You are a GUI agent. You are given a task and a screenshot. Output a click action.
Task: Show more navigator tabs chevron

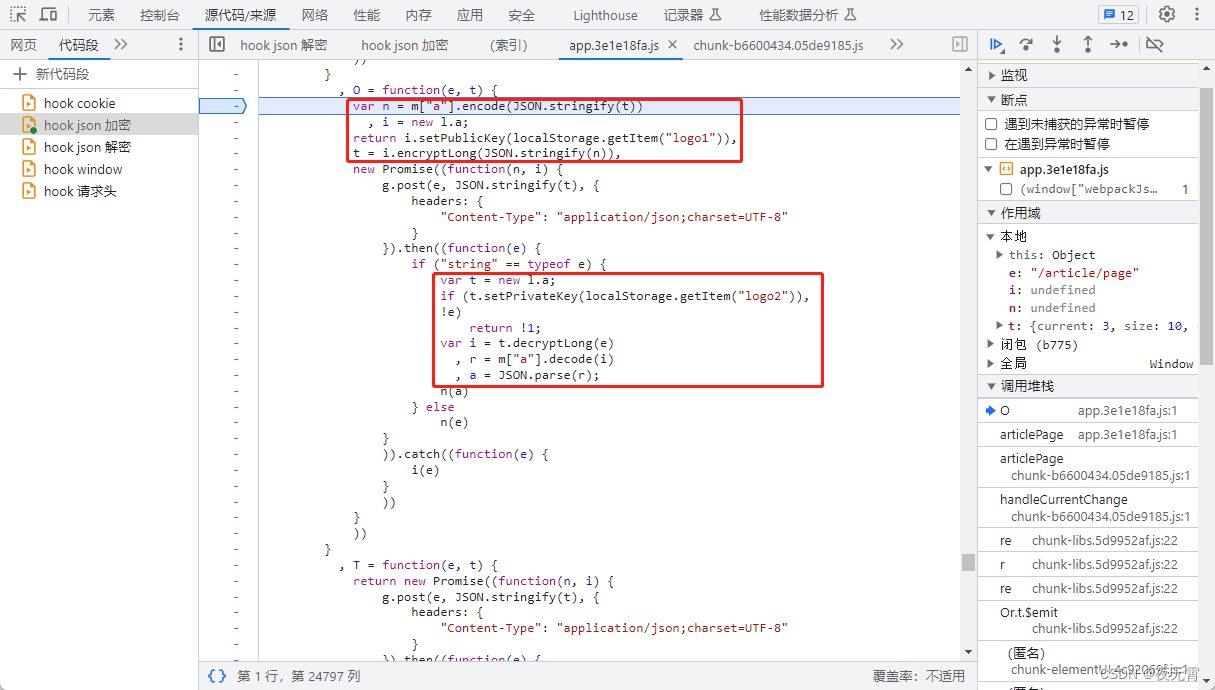coord(121,45)
